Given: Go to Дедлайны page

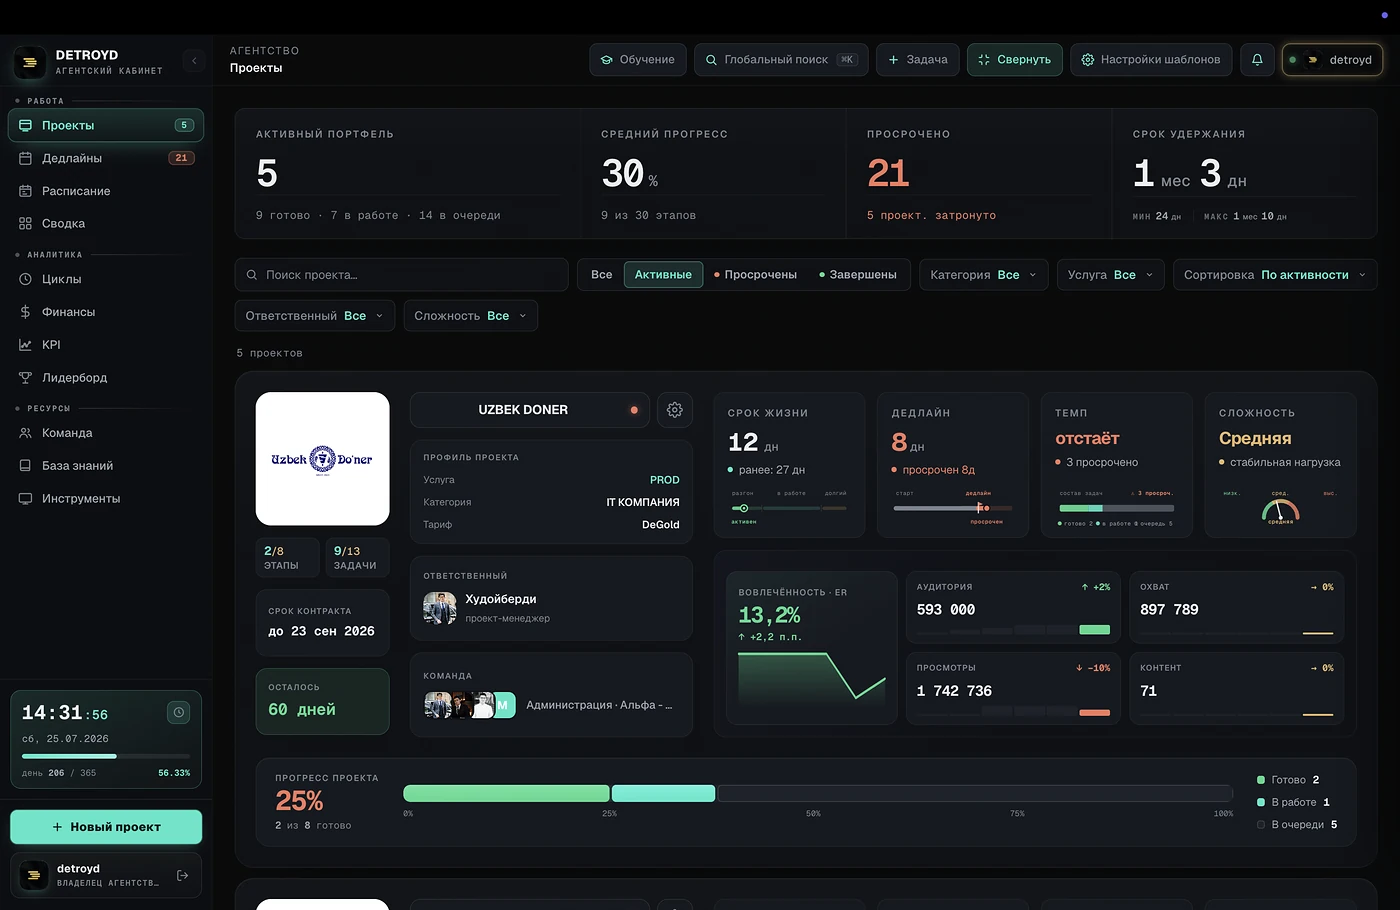Looking at the screenshot, I should [106, 158].
